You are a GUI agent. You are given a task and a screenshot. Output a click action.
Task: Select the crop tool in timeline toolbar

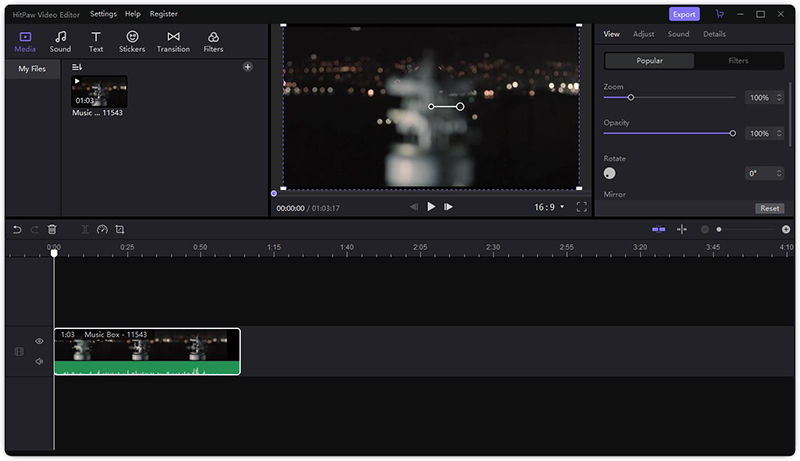point(120,229)
